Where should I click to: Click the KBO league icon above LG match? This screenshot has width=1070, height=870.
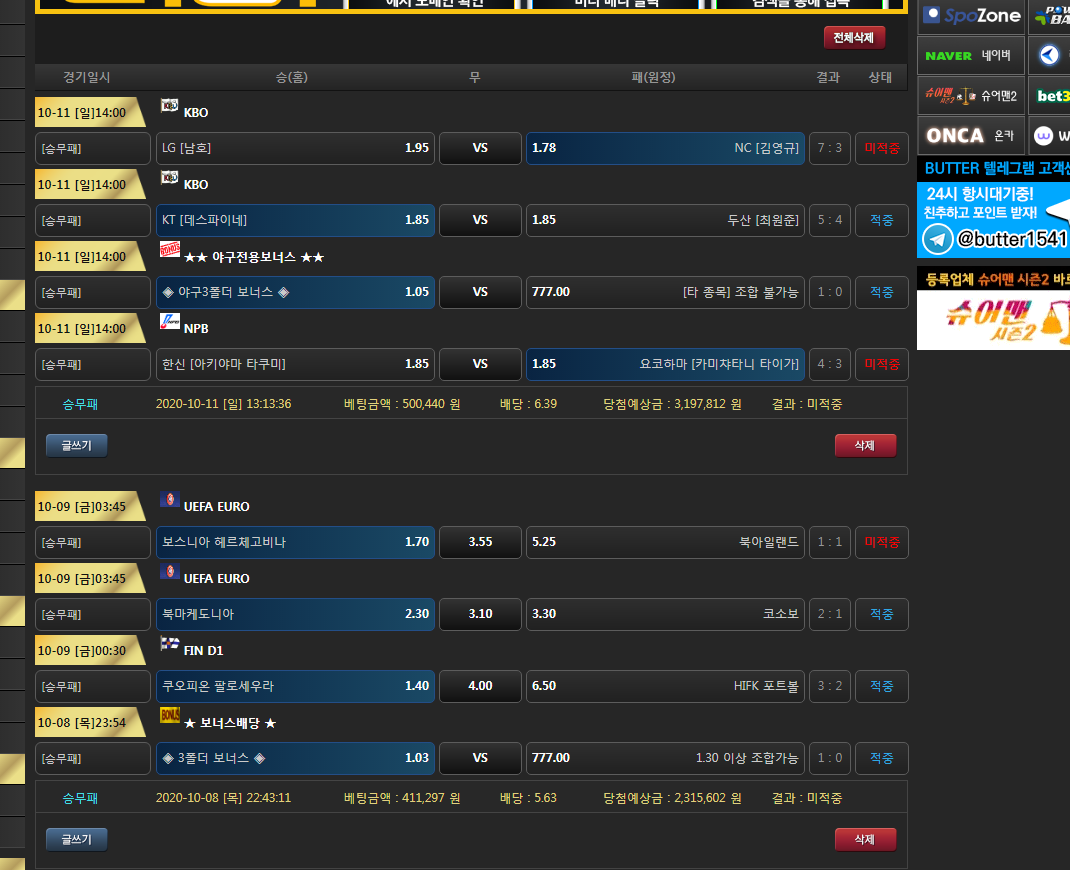169,105
